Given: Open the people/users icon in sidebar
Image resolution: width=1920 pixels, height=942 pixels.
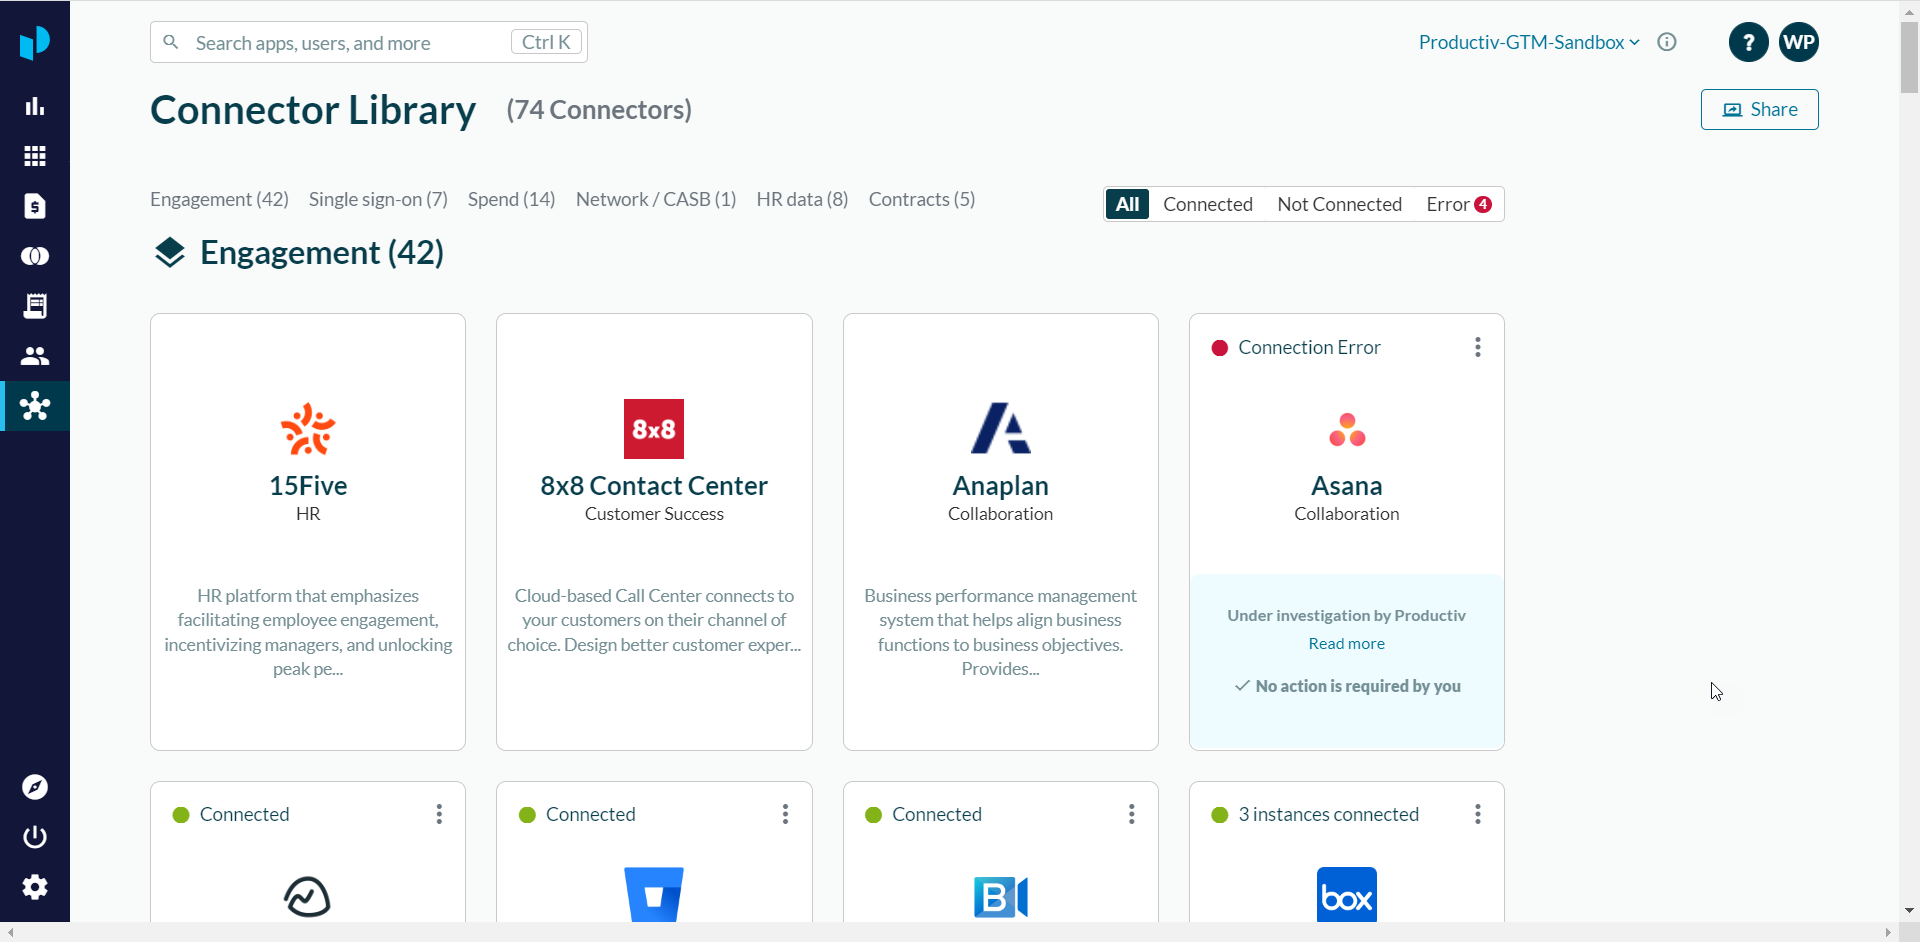Looking at the screenshot, I should coord(35,356).
